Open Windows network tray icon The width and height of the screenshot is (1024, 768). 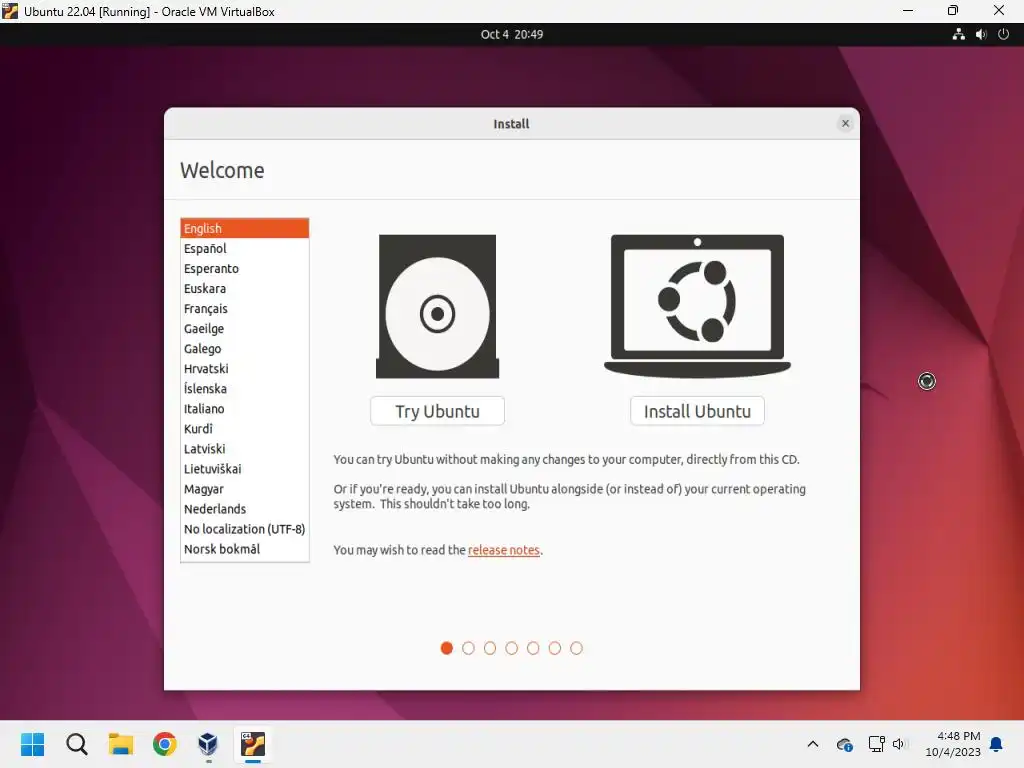click(x=876, y=744)
